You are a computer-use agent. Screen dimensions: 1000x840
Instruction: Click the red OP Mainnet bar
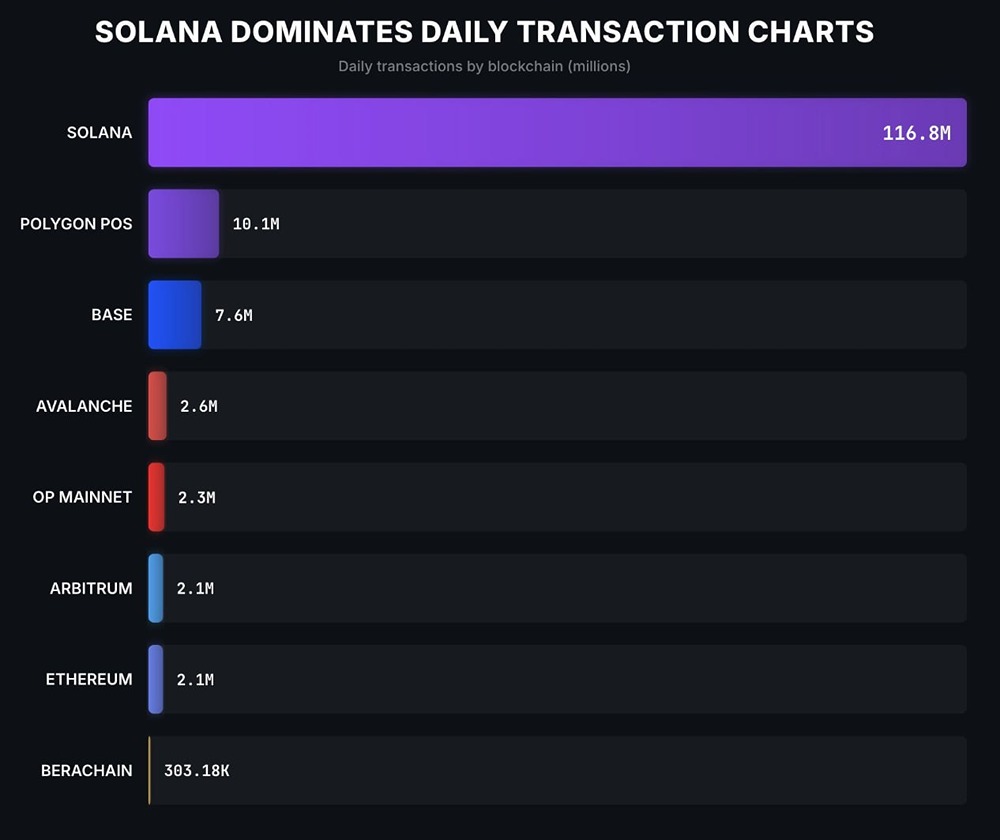tap(156, 497)
